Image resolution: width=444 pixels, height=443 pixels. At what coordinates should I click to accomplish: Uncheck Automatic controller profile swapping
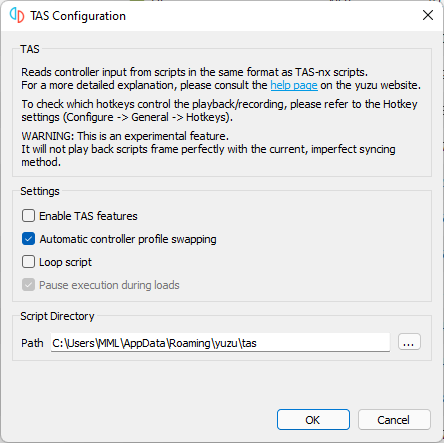(x=28, y=239)
